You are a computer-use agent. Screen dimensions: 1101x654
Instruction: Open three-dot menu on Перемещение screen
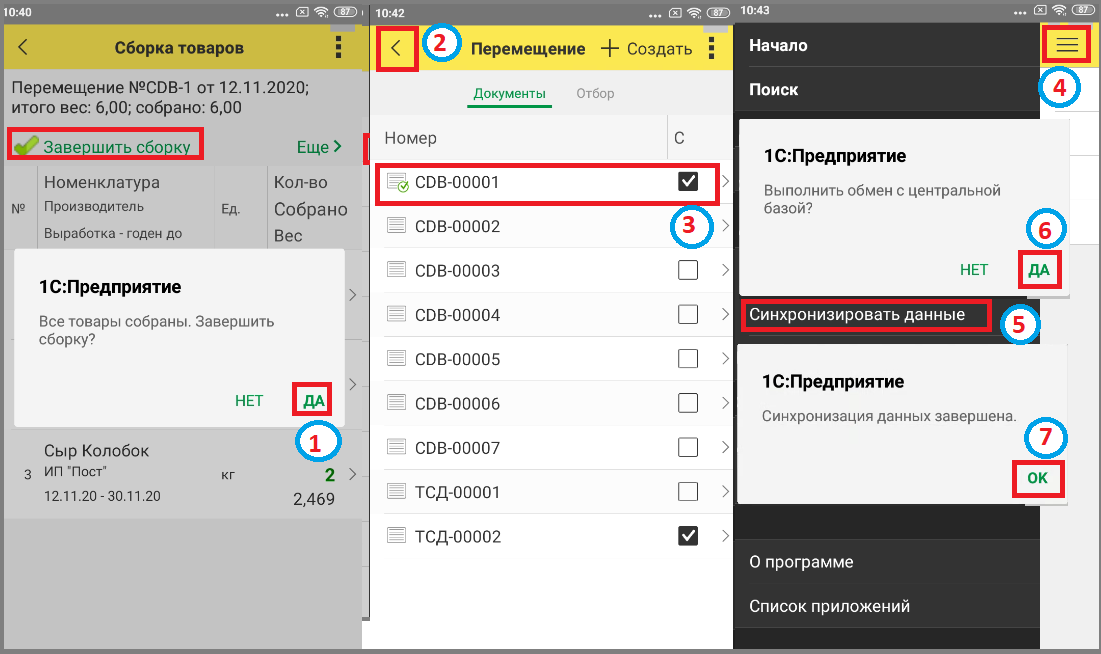(711, 48)
